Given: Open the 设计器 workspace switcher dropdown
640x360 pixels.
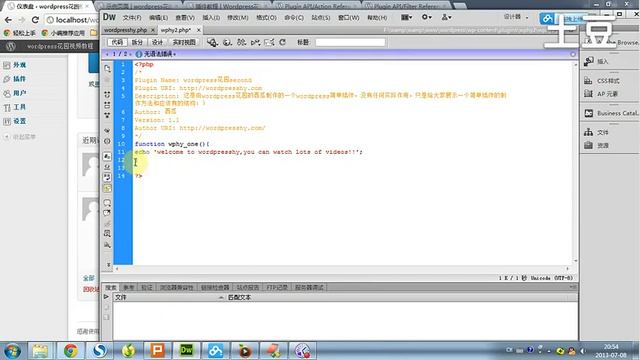Looking at the screenshot, I should point(516,17).
